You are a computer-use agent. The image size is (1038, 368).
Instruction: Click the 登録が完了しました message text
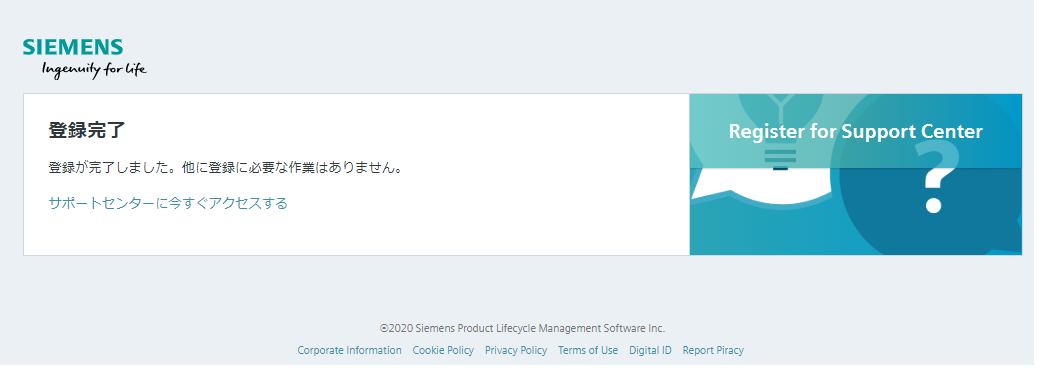coord(225,167)
